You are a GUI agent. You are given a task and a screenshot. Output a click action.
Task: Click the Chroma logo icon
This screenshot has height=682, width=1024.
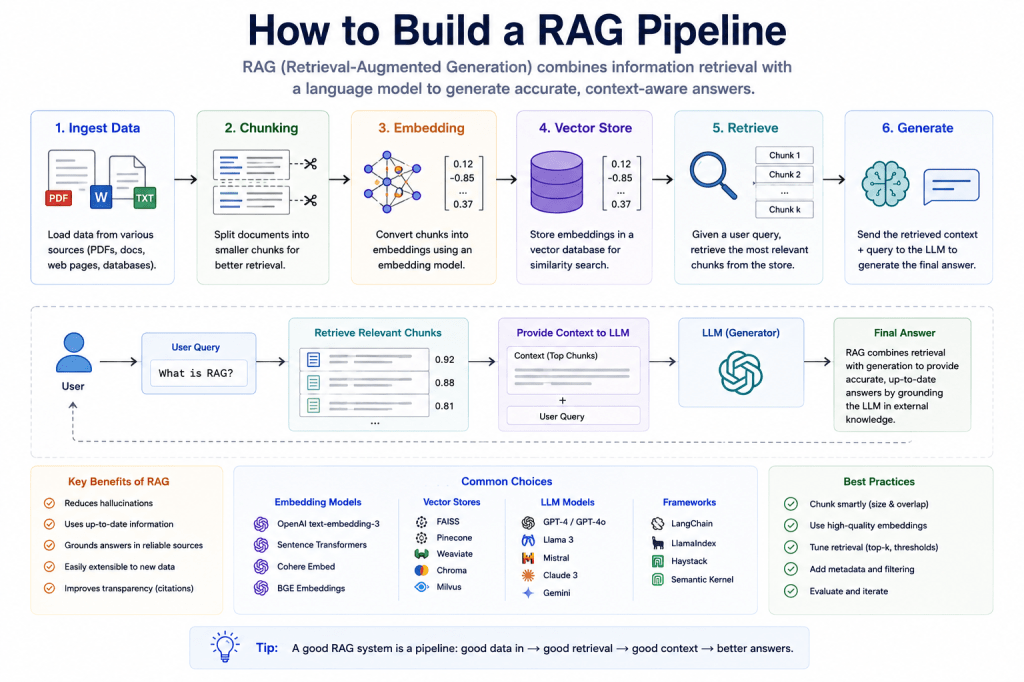pyautogui.click(x=422, y=570)
